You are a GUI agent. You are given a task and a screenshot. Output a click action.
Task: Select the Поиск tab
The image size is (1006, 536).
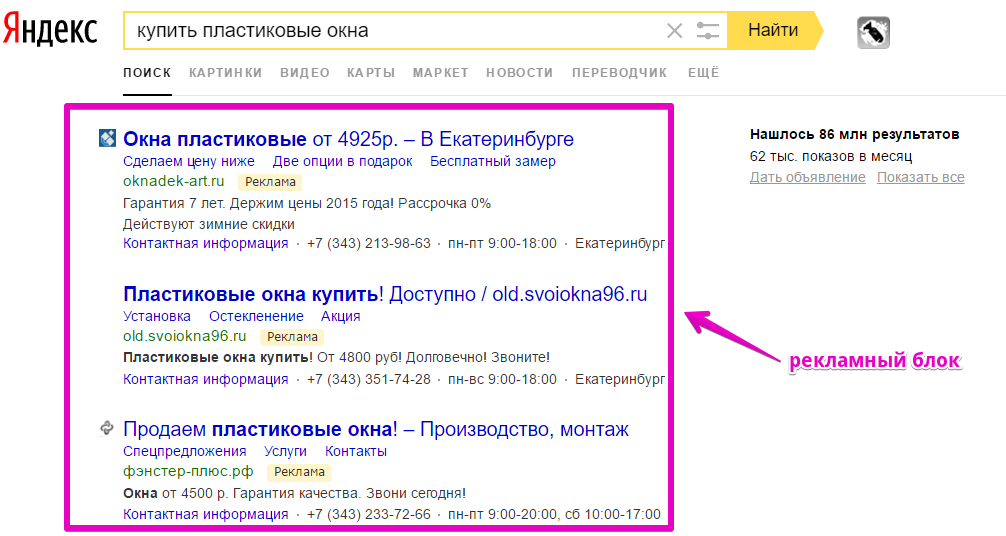[147, 73]
